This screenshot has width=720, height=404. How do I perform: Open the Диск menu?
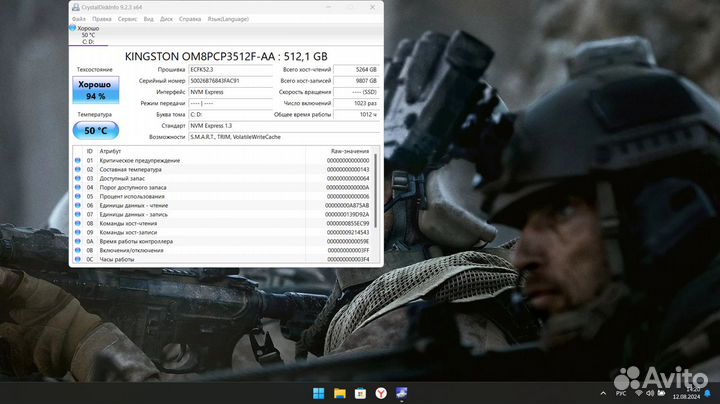click(x=166, y=19)
